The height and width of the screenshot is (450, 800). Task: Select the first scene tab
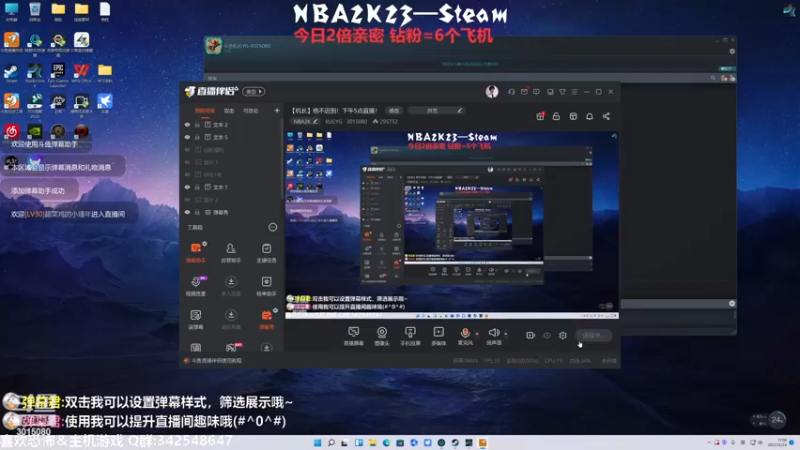(205, 111)
